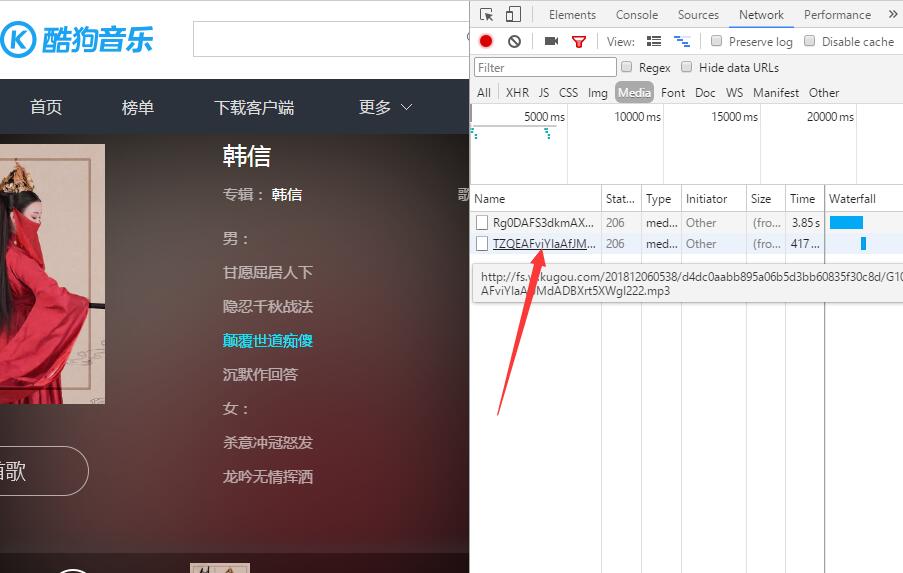The image size is (903, 573).
Task: Click the network Filter text box
Action: pyautogui.click(x=545, y=67)
